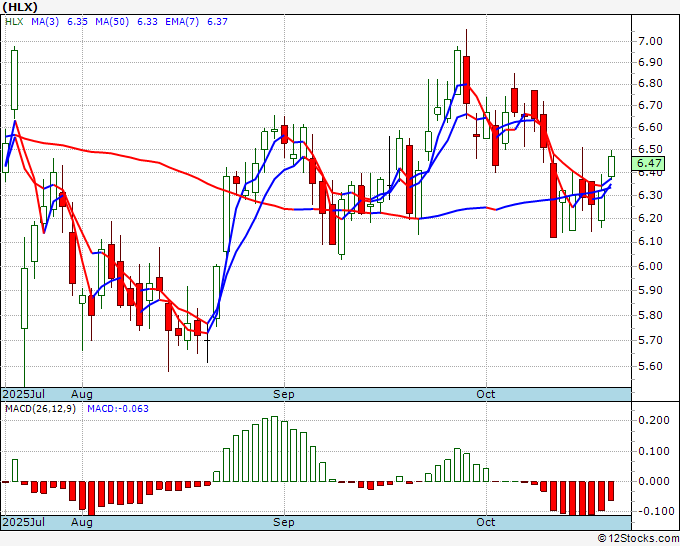Click the MA(50) legend label
Screen dimensions: 680x546
click(112, 22)
